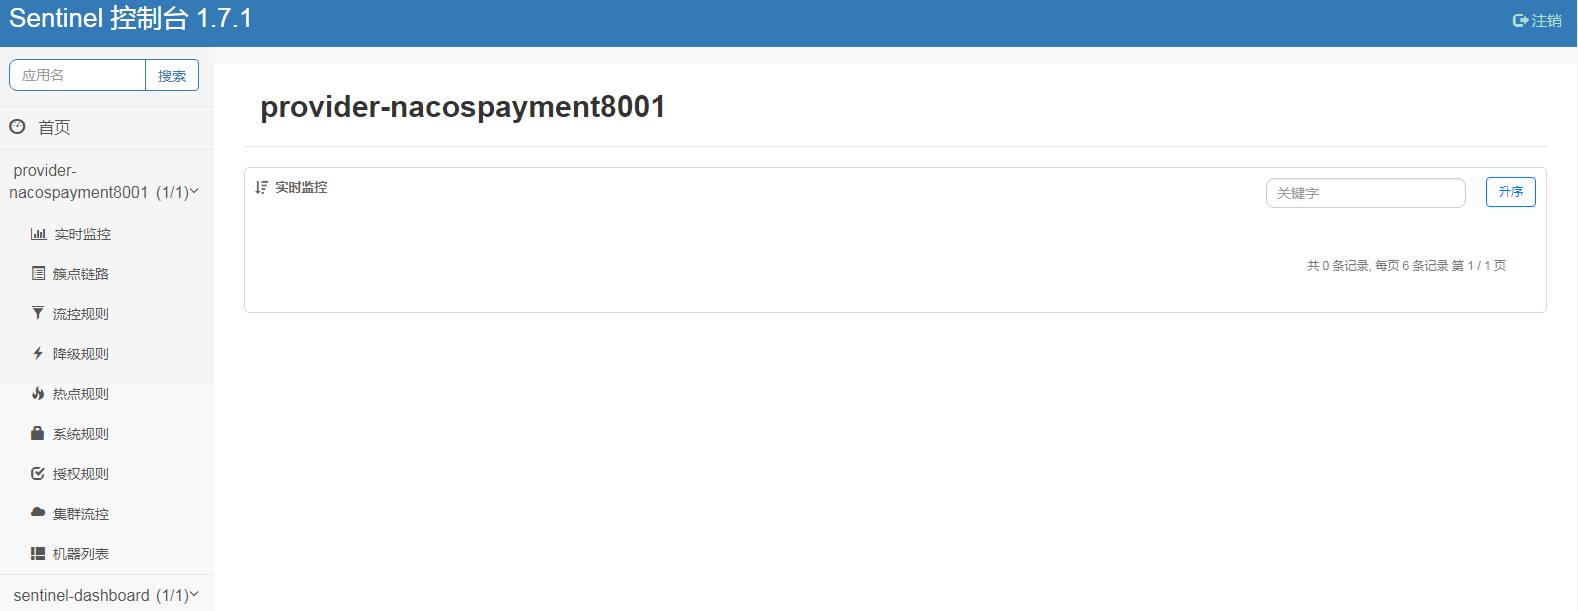
Task: Click the dashboard icon beside 首页
Action: 17,126
